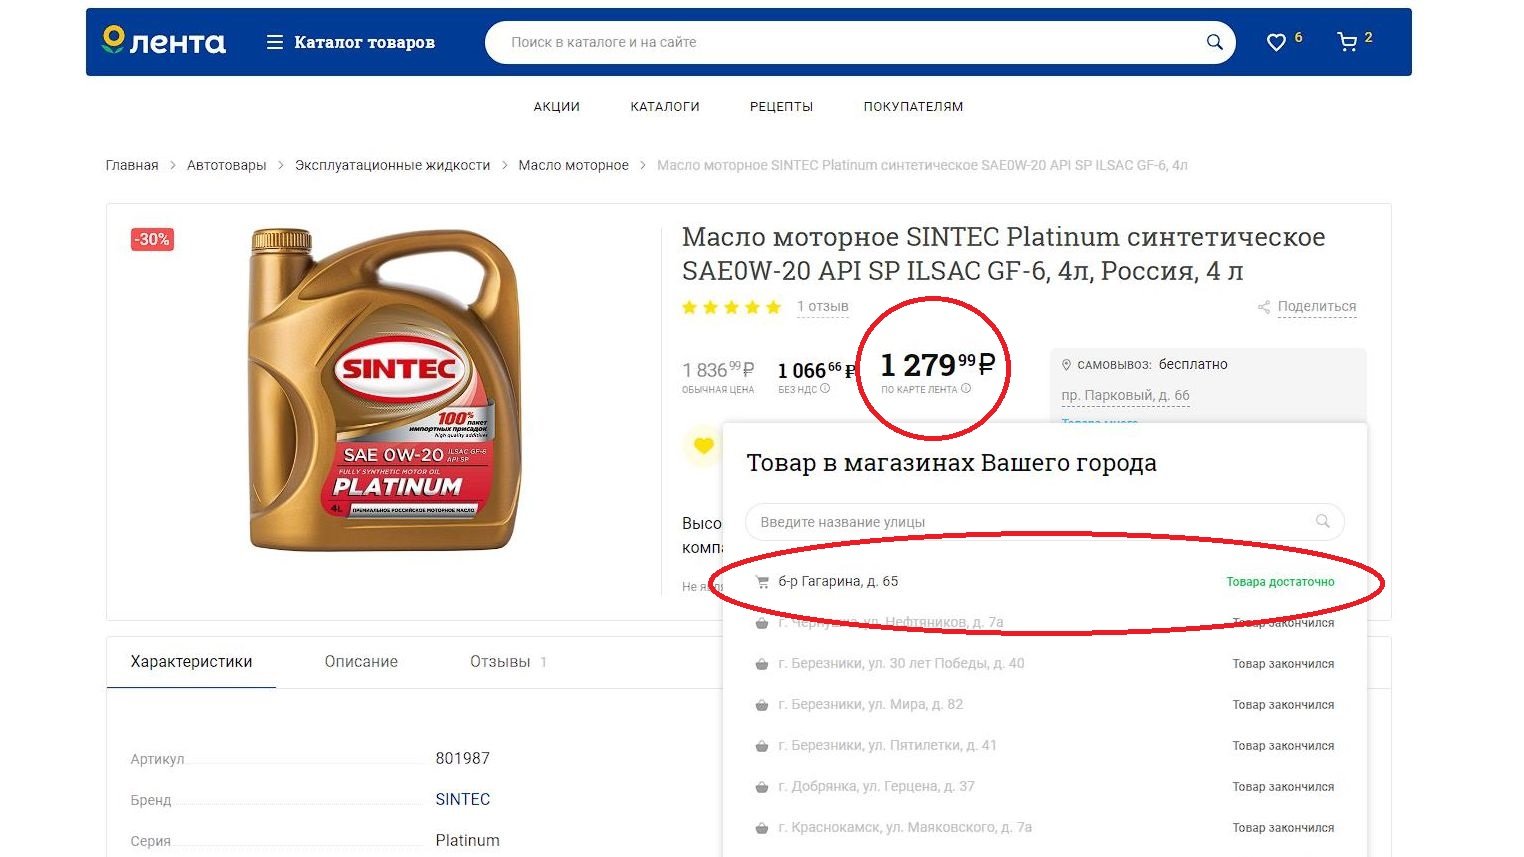Open pickup address пр. Парковый, д. 66
The height and width of the screenshot is (857, 1524).
click(x=1125, y=396)
